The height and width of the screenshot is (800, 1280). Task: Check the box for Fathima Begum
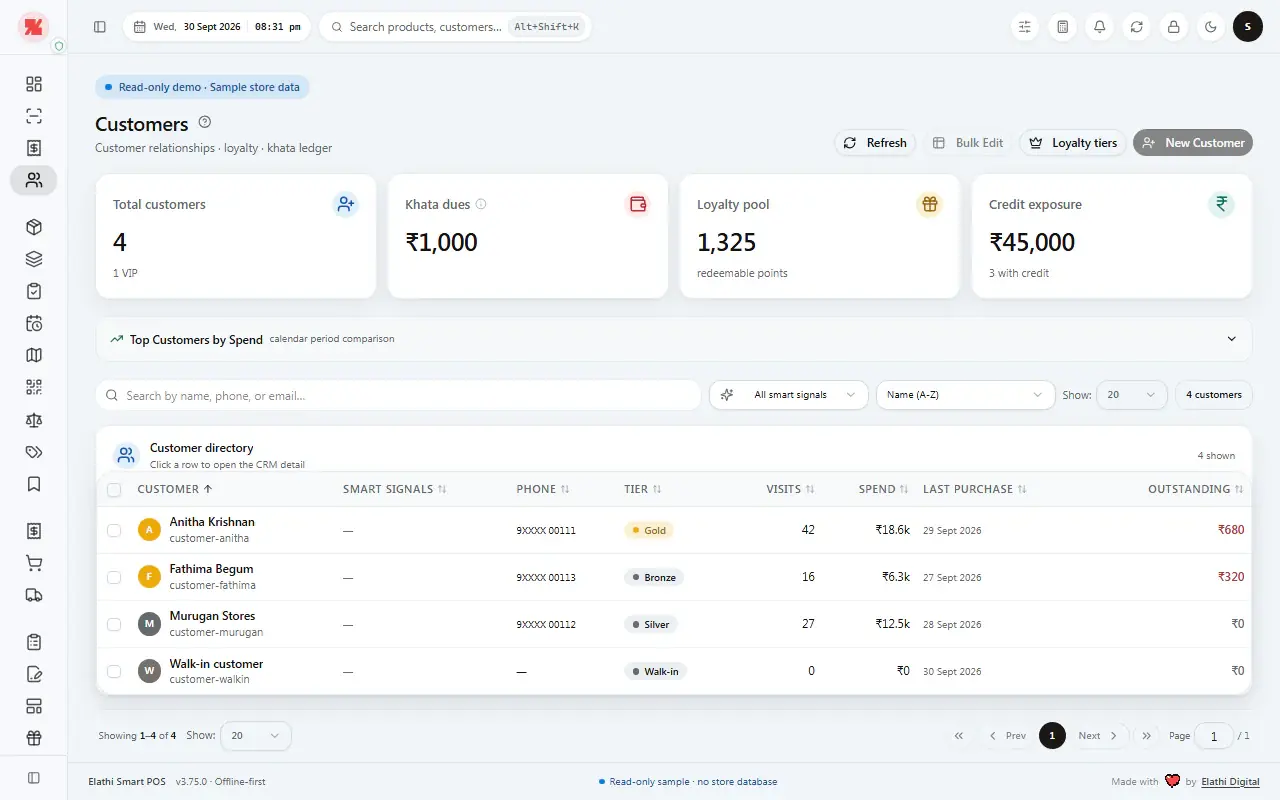coord(114,577)
